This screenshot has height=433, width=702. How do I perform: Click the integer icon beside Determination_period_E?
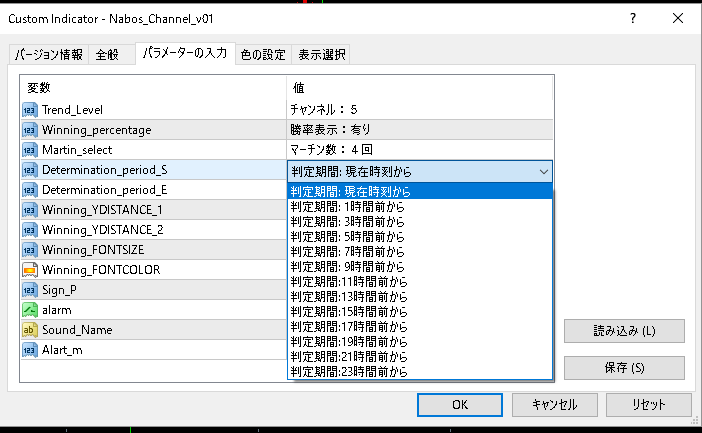pos(30,190)
